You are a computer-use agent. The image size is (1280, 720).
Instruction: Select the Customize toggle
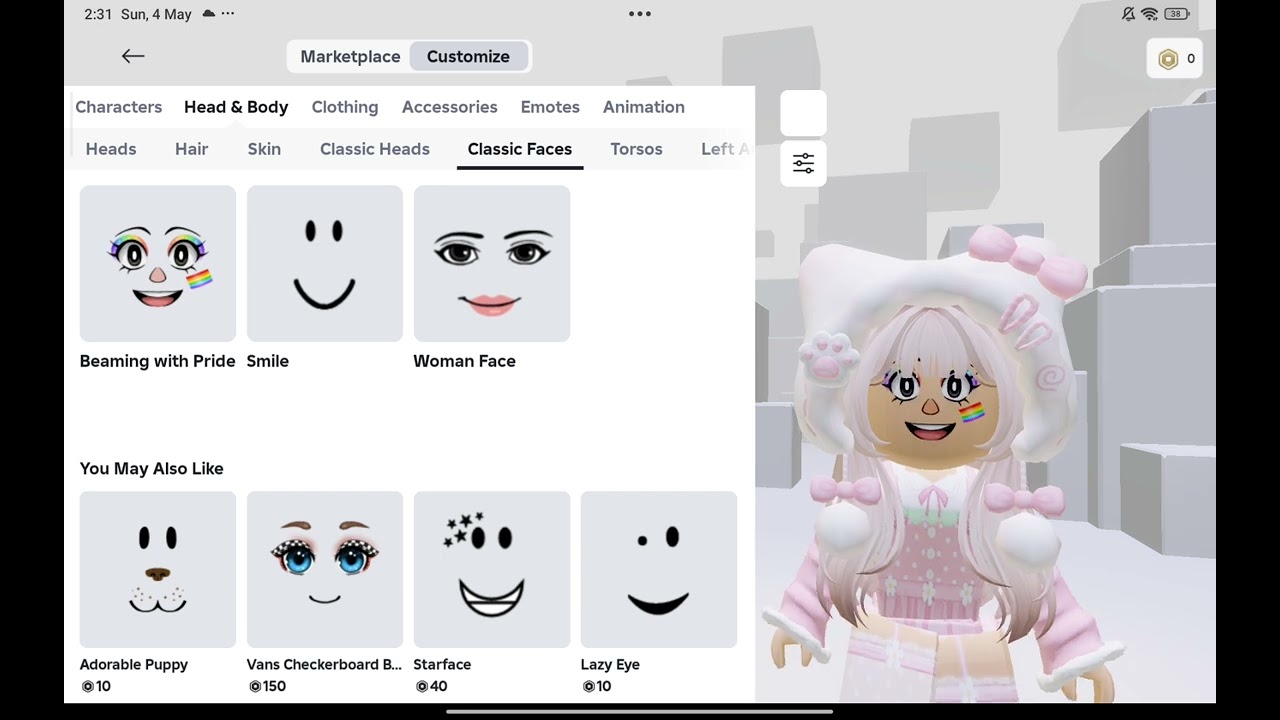click(x=468, y=57)
